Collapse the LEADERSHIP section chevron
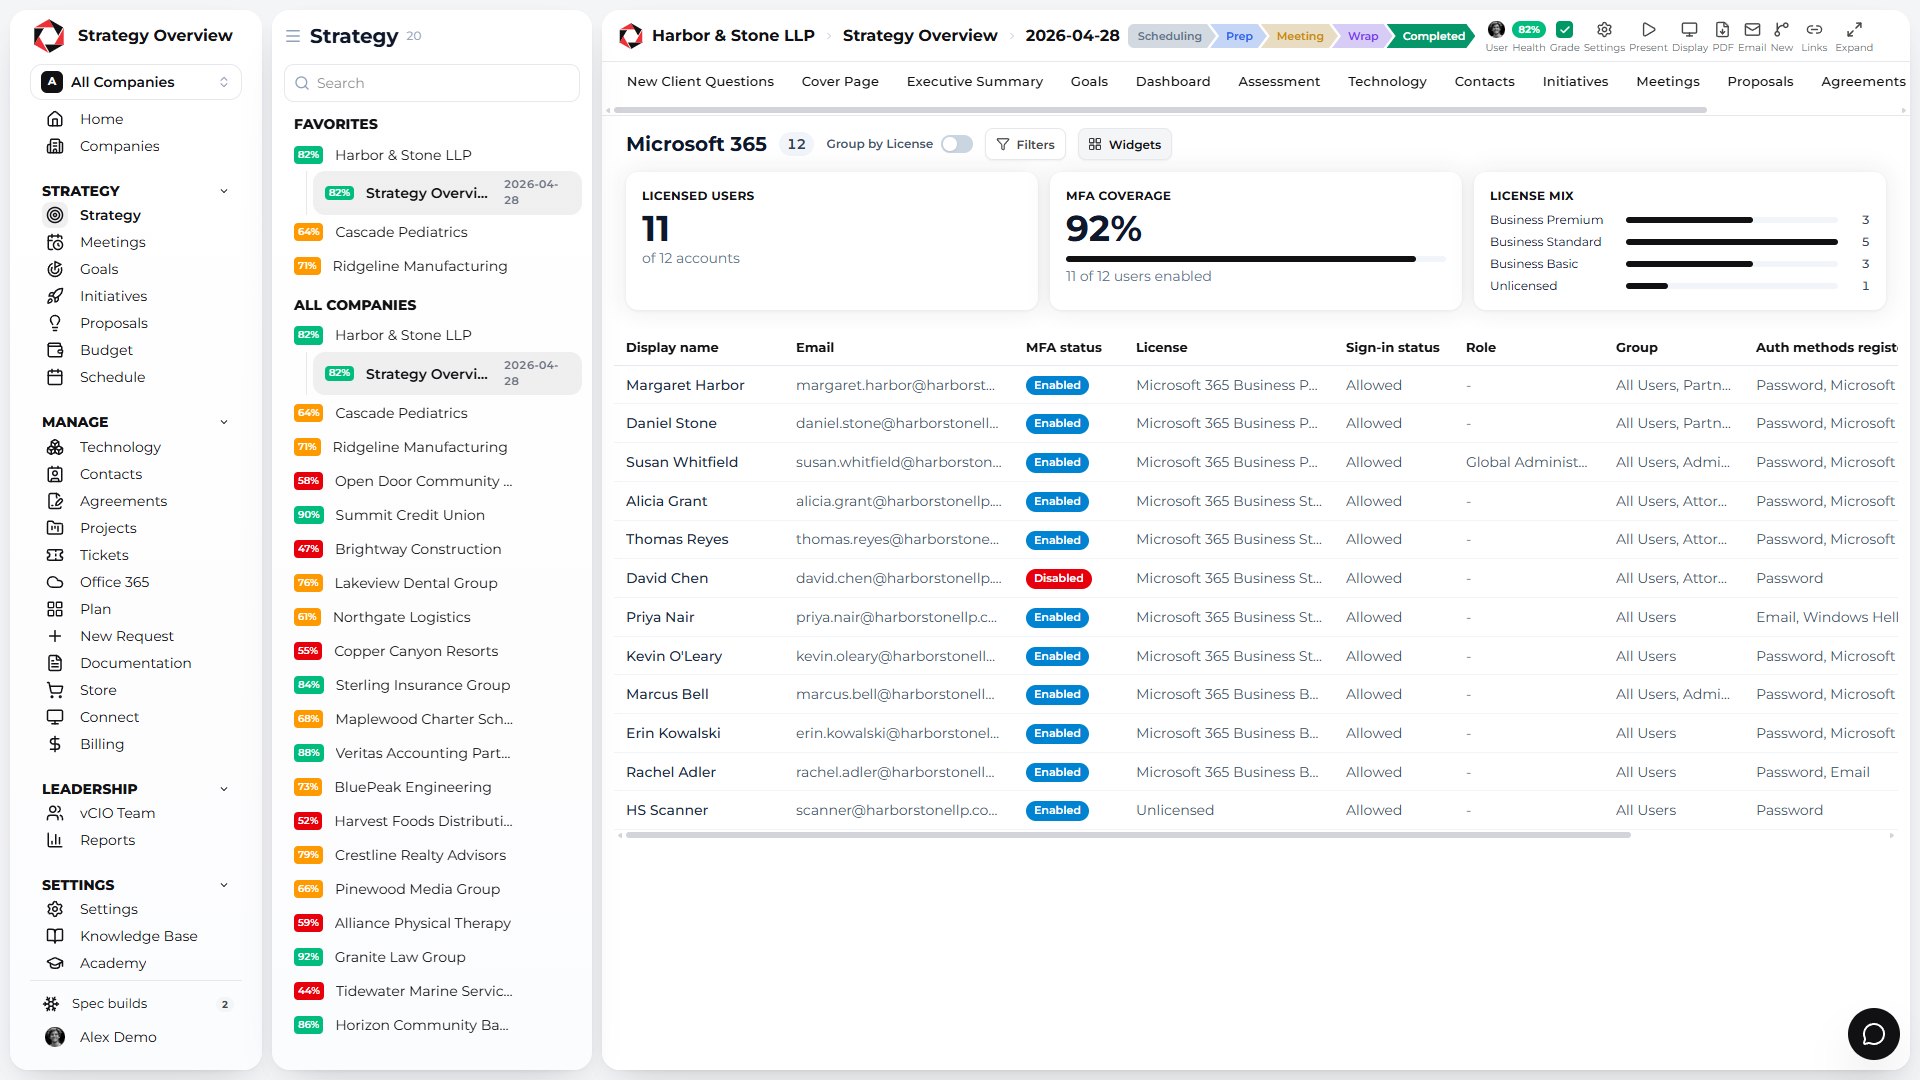Screen dimensions: 1920x1080 tap(224, 789)
